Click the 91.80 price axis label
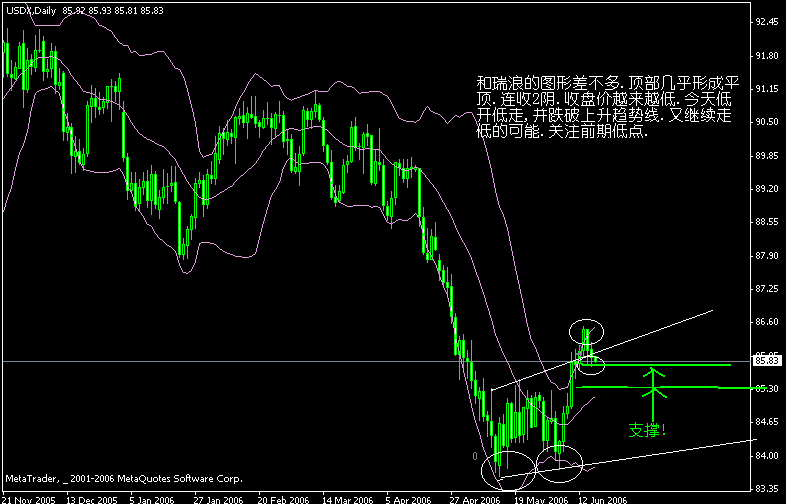Viewport: 786px width, 504px height. [767, 56]
